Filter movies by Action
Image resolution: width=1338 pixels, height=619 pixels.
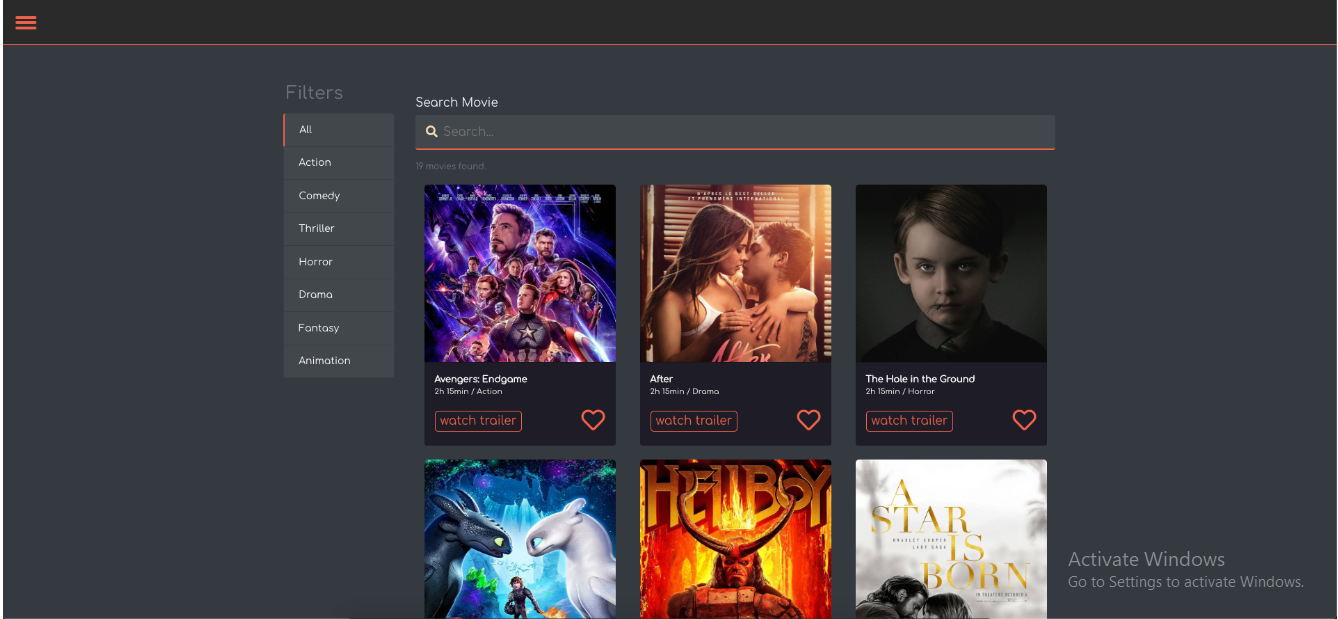pyautogui.click(x=338, y=162)
